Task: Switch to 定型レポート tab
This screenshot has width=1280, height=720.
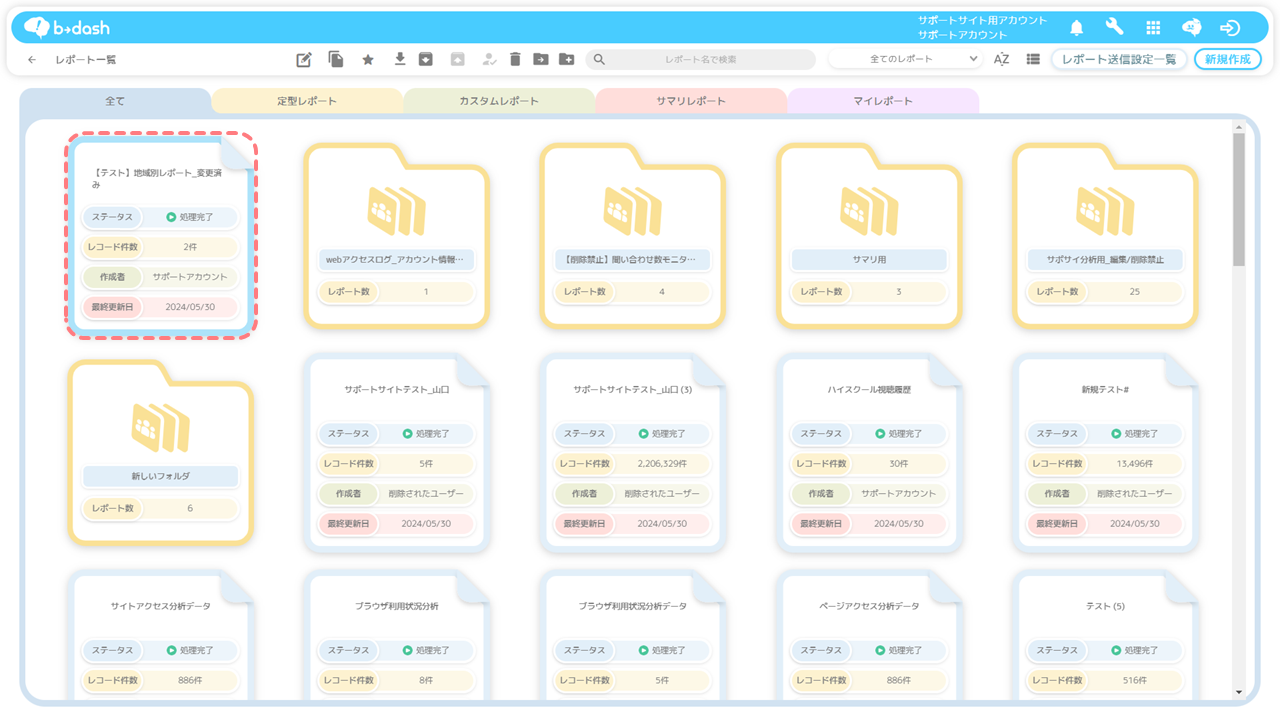Action: tap(307, 101)
